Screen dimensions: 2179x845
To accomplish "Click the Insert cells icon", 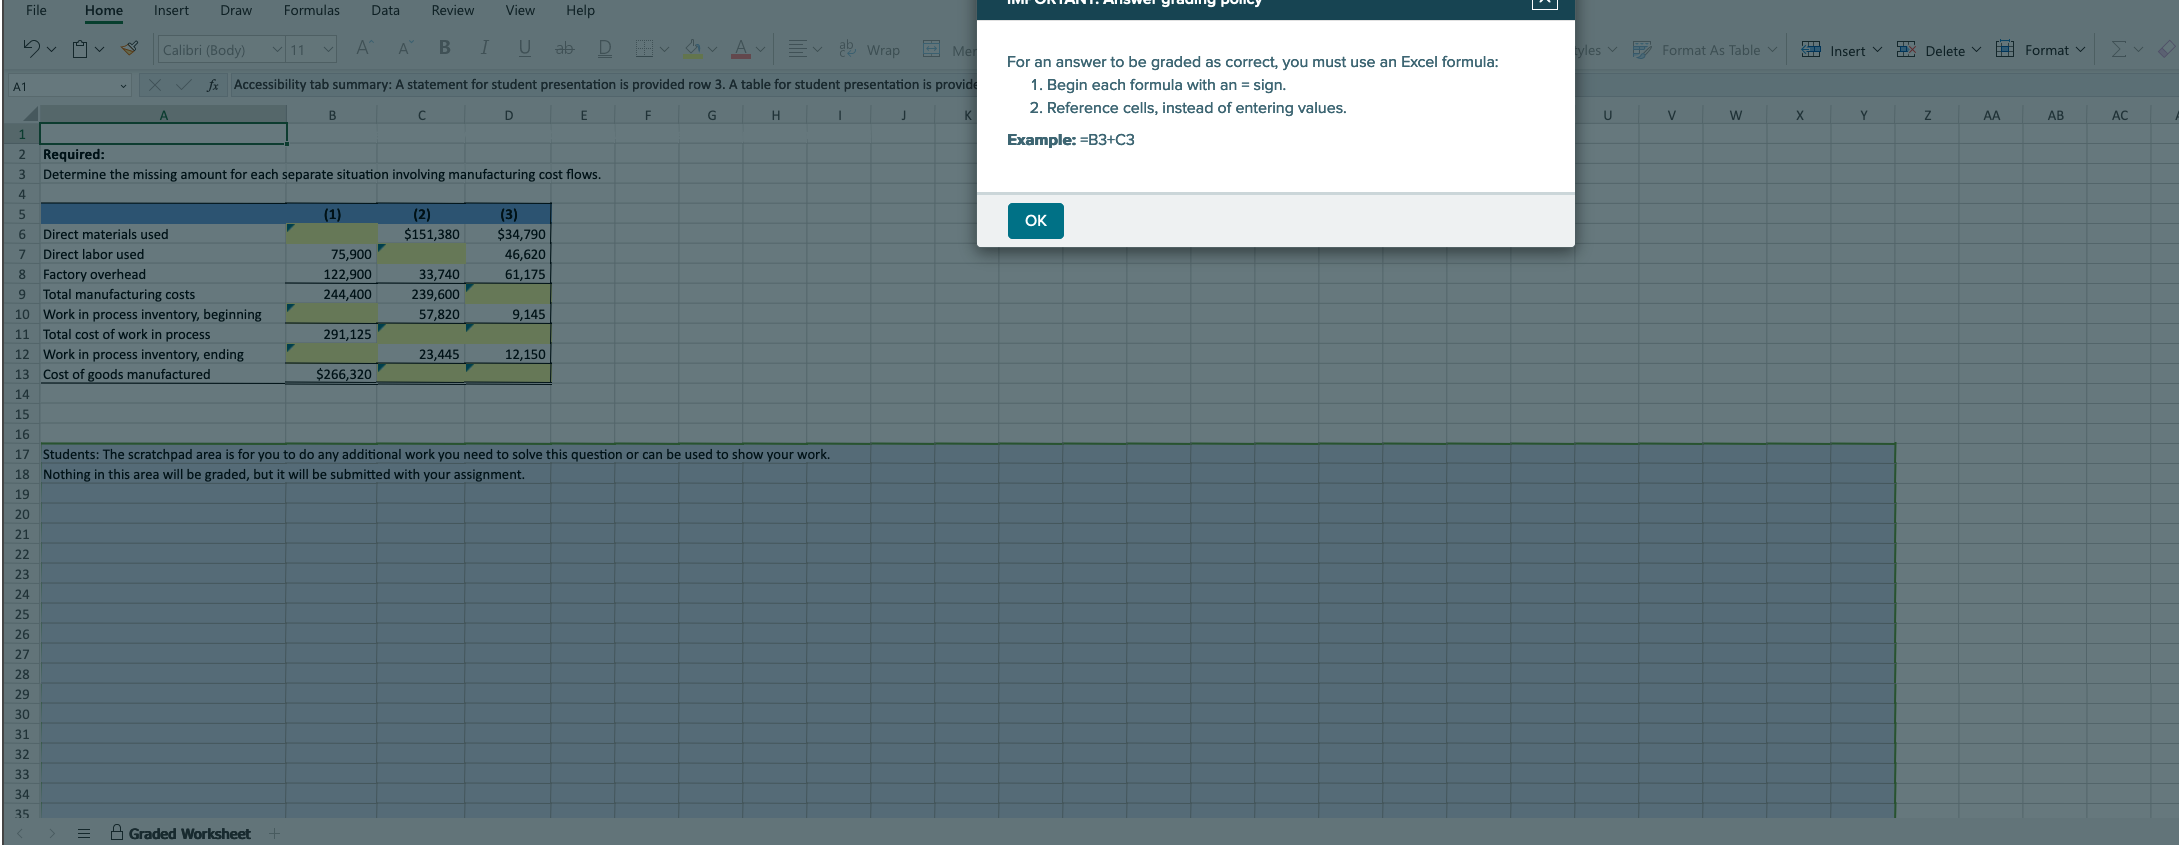I will tap(1811, 49).
